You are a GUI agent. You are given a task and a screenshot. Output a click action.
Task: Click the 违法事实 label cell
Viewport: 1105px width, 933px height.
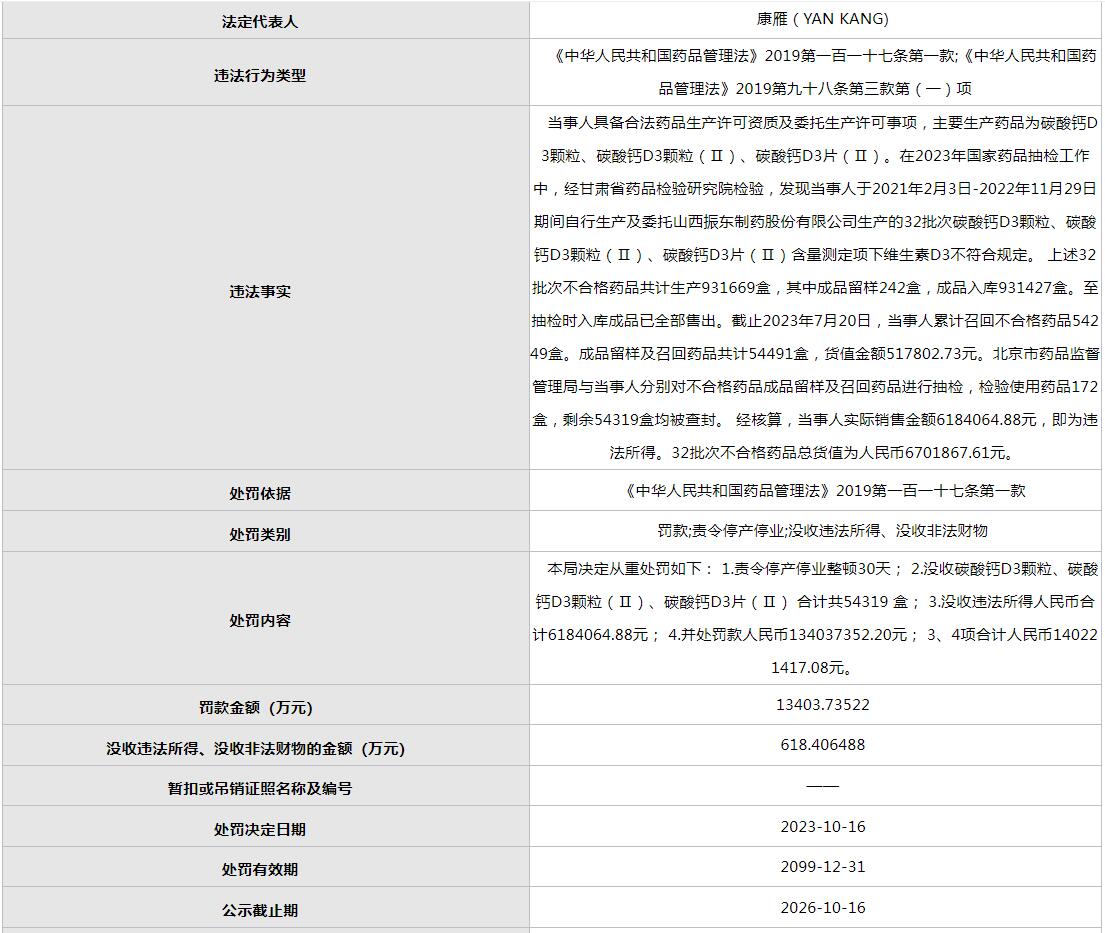[x=266, y=288]
